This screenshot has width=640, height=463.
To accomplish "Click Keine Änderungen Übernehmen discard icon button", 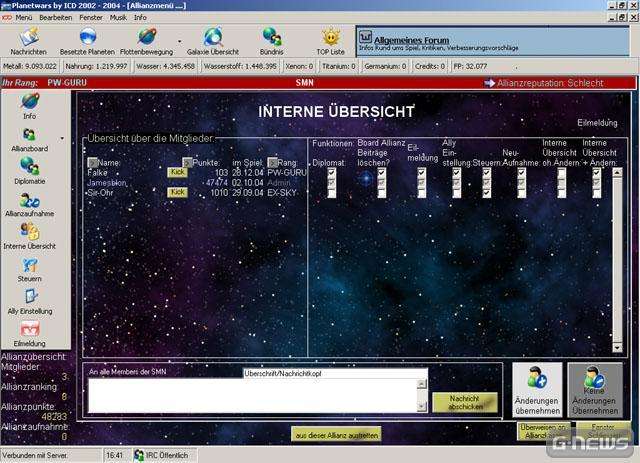I will pyautogui.click(x=595, y=390).
